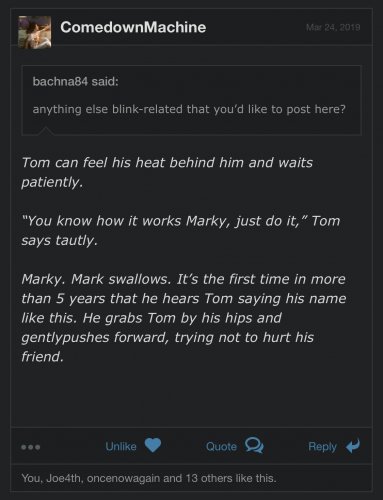
Task: Open the quote box pointer triangle
Action: click(45, 131)
